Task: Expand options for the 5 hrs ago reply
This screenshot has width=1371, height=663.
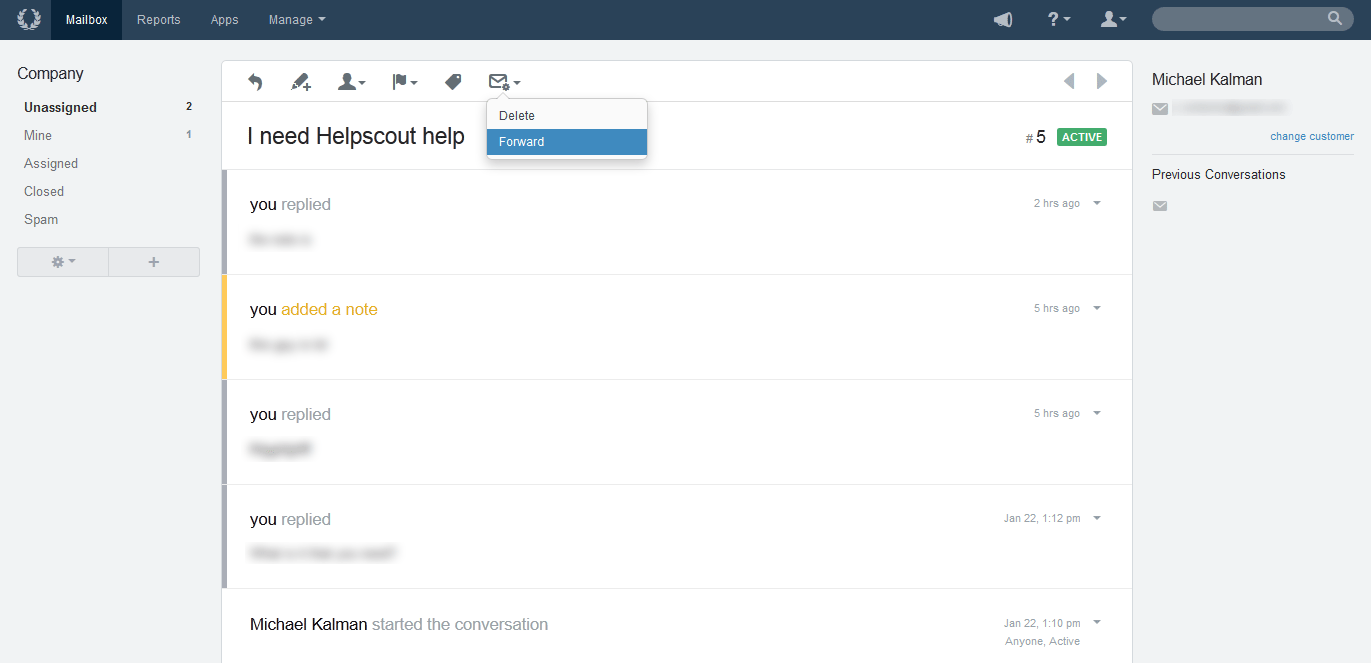Action: [1097, 413]
